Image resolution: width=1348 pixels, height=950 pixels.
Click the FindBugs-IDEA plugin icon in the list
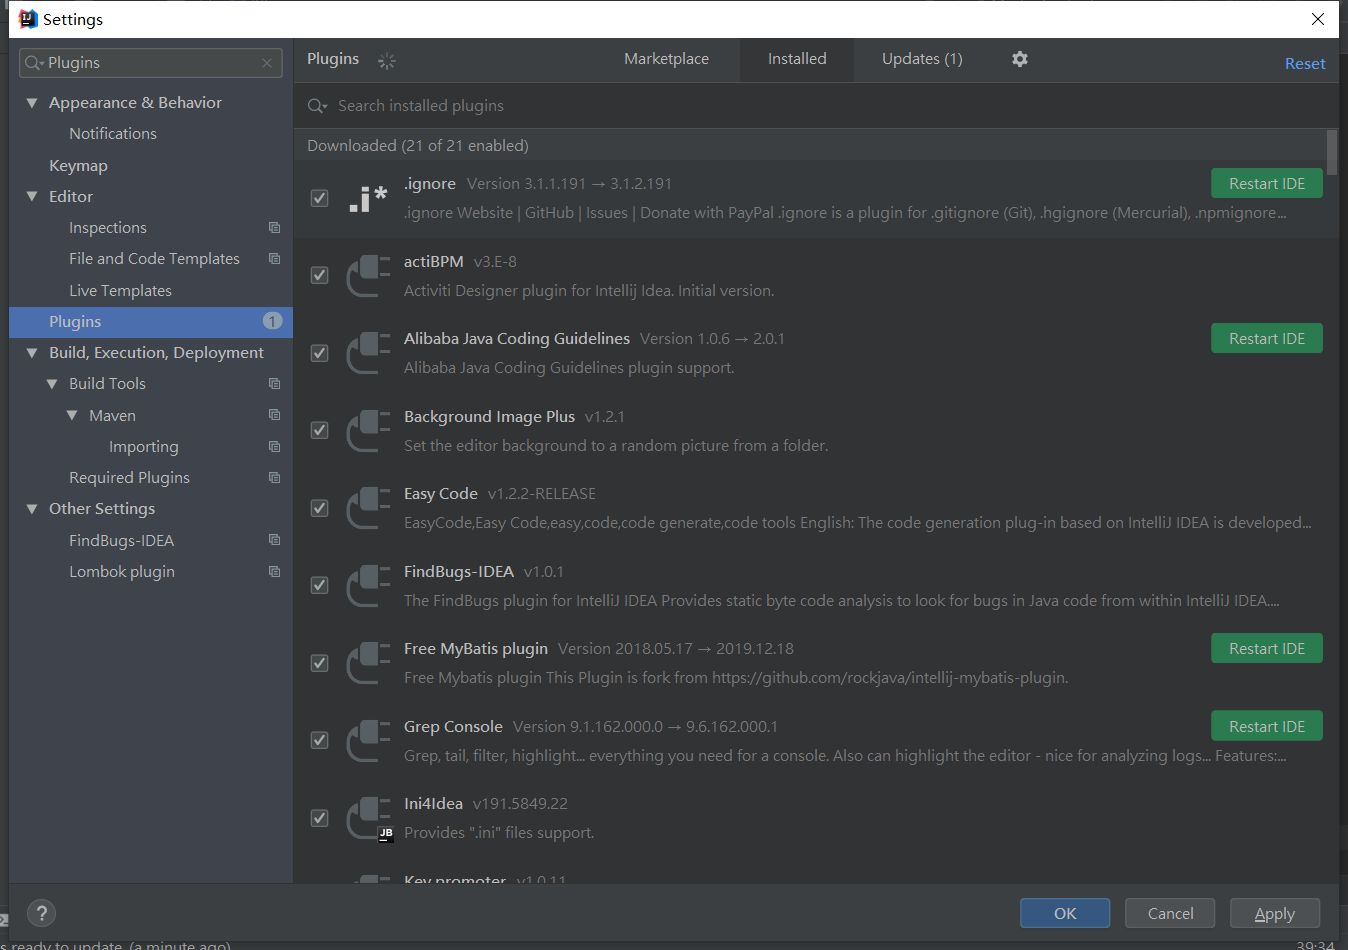pyautogui.click(x=368, y=586)
